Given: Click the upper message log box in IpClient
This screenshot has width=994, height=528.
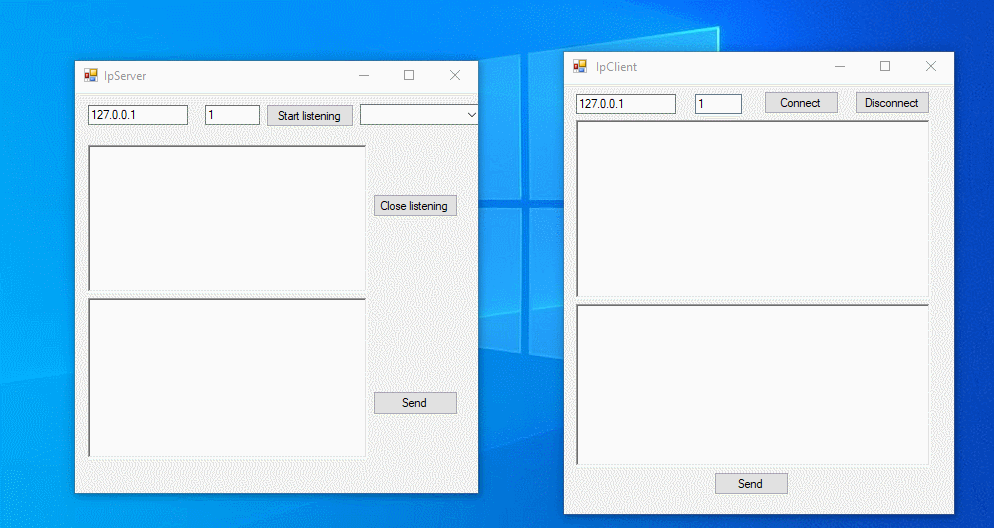Looking at the screenshot, I should pyautogui.click(x=752, y=209).
